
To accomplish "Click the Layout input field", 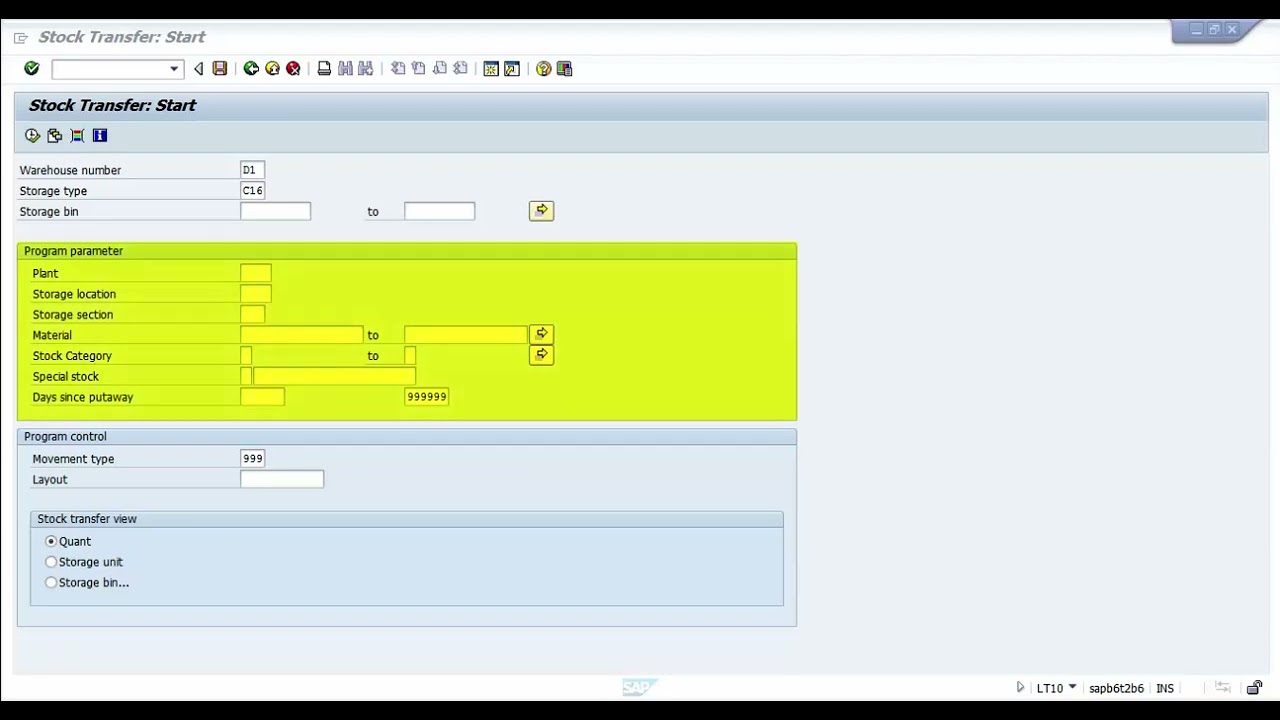I will pyautogui.click(x=282, y=479).
